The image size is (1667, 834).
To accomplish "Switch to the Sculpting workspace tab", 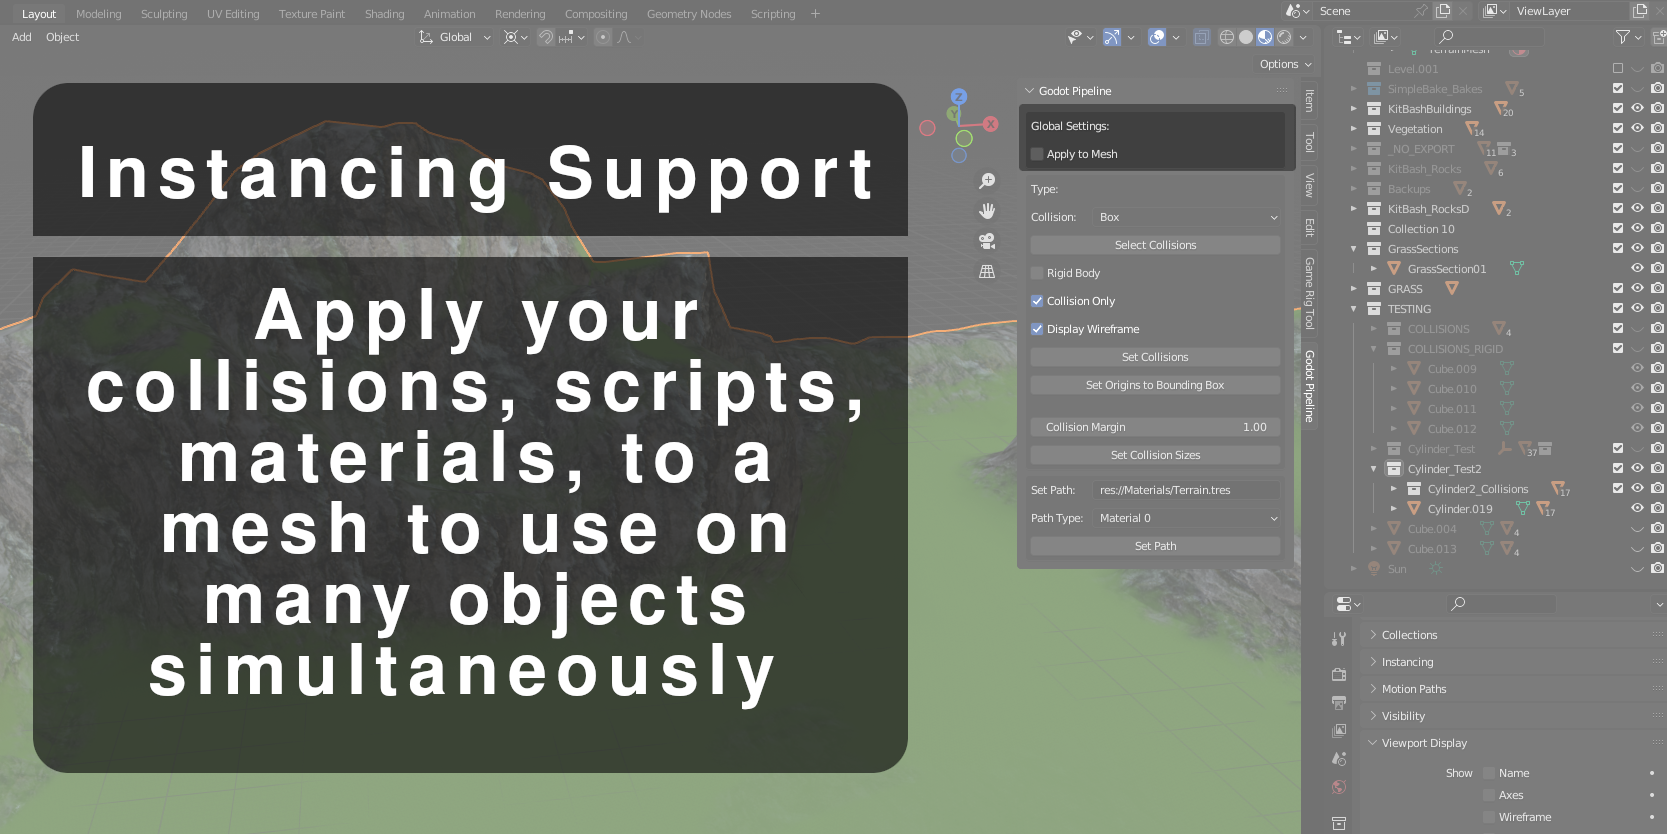I will [x=164, y=14].
